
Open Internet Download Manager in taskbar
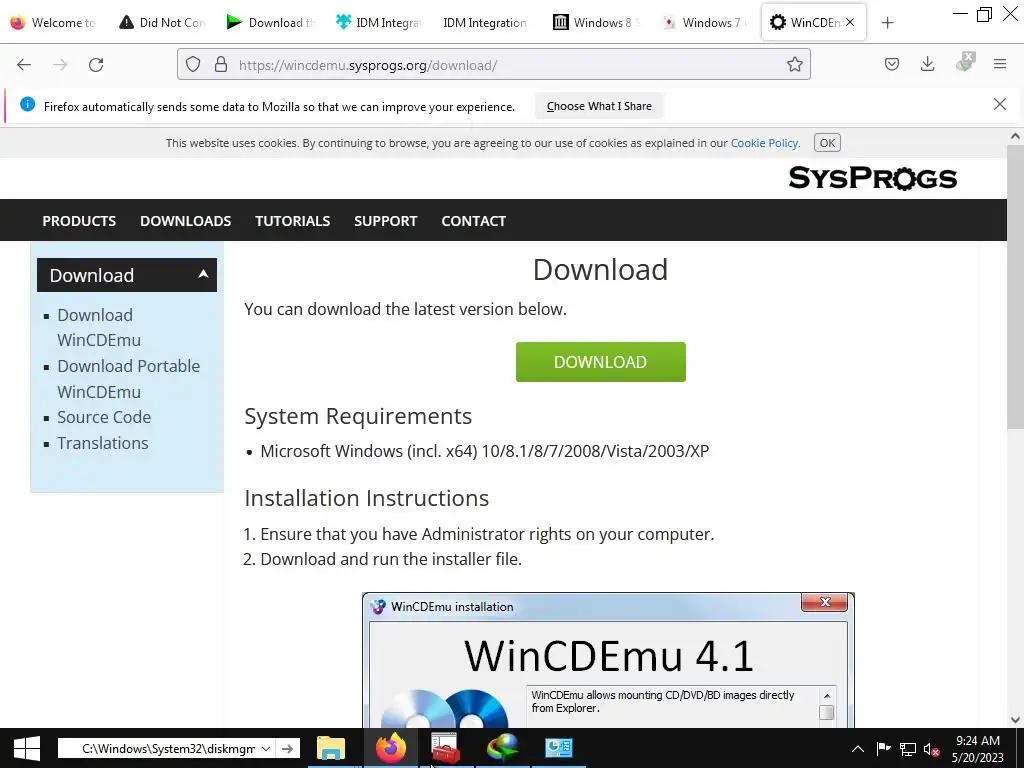[502, 748]
